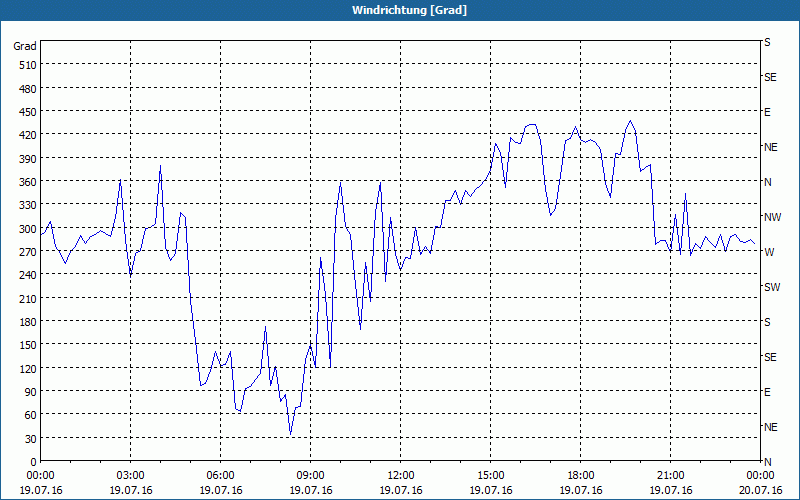Click the 360 value on left axis
Viewport: 800px width, 500px height.
28,182
